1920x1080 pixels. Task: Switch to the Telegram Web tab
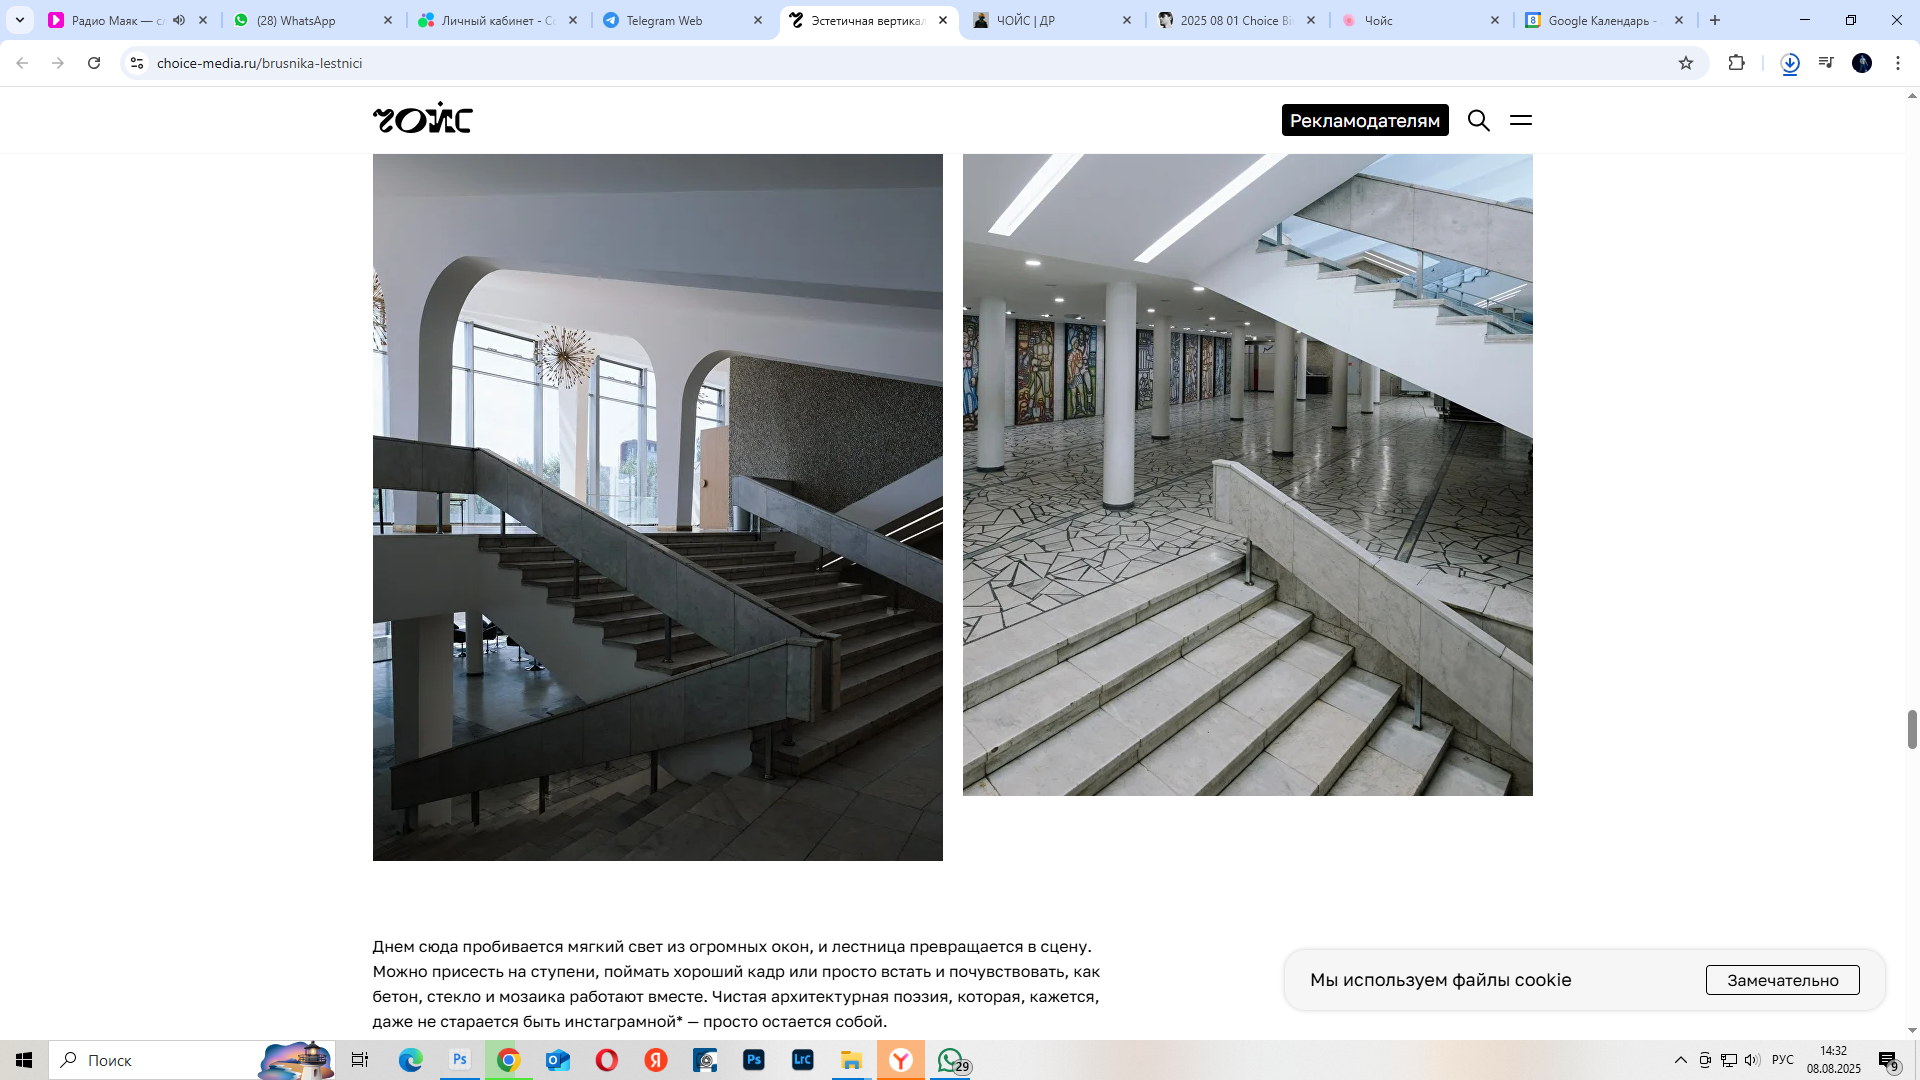point(664,20)
